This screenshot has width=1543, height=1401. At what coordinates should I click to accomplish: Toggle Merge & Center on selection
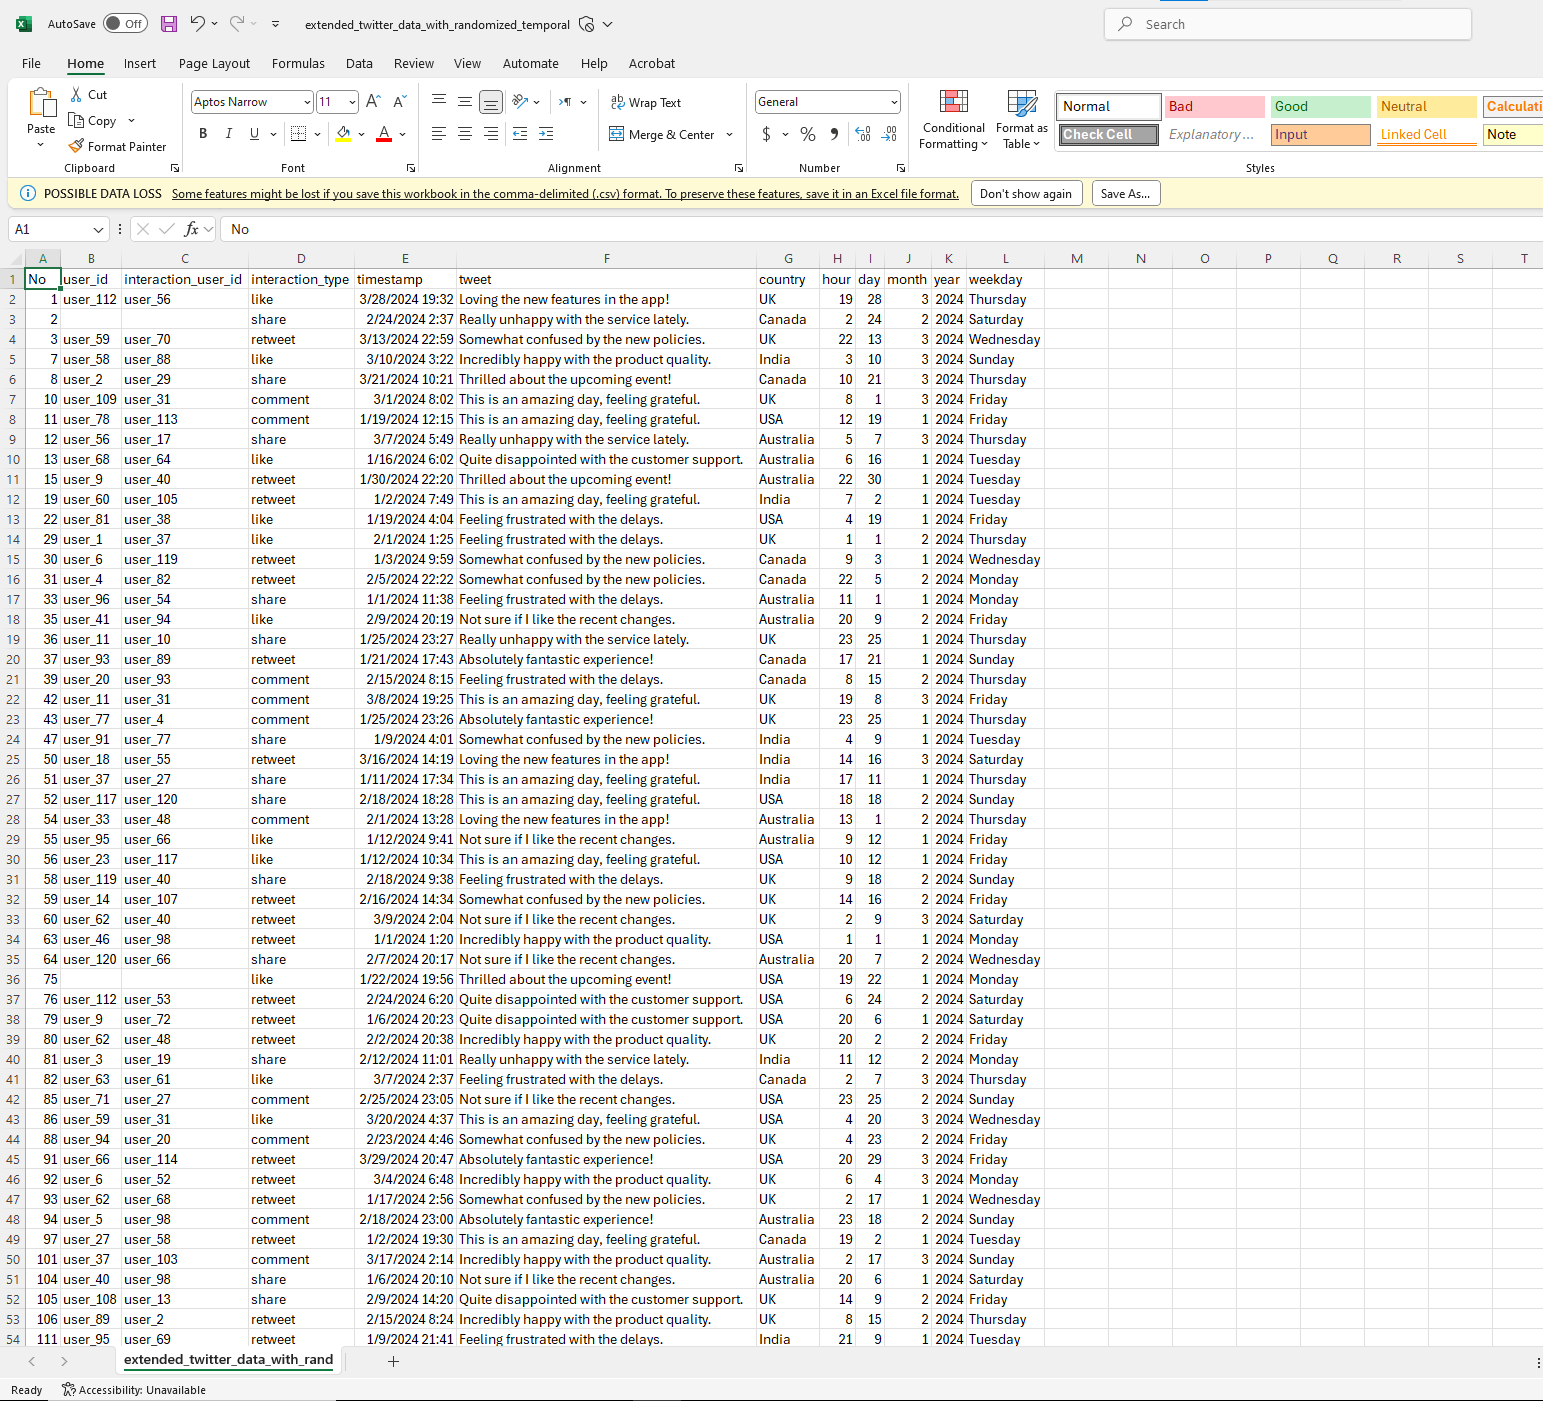click(x=662, y=135)
